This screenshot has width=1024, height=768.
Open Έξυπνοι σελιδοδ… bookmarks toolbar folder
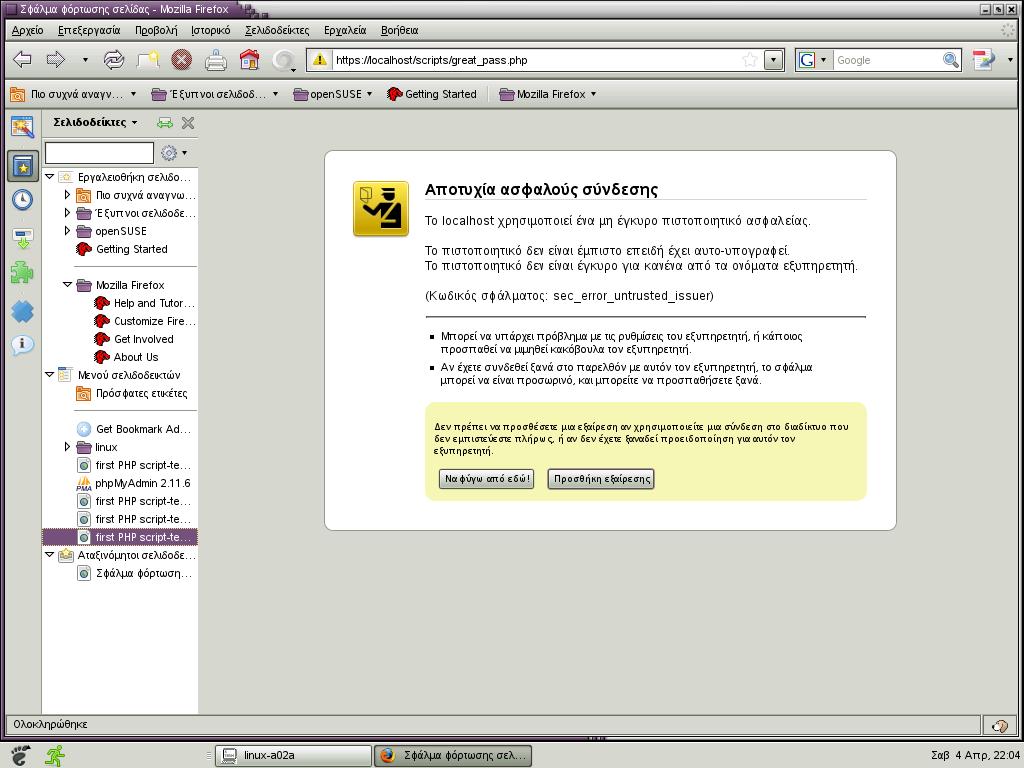215,94
